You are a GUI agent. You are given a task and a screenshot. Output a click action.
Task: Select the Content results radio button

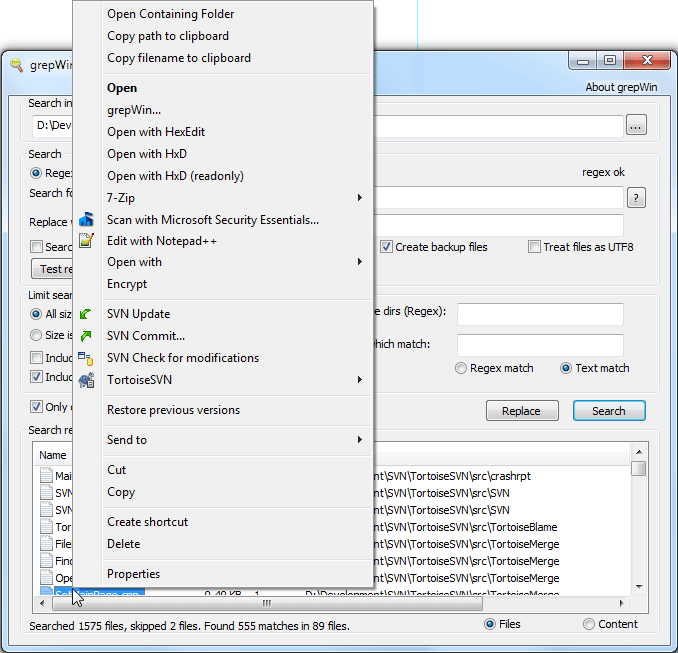pos(588,624)
